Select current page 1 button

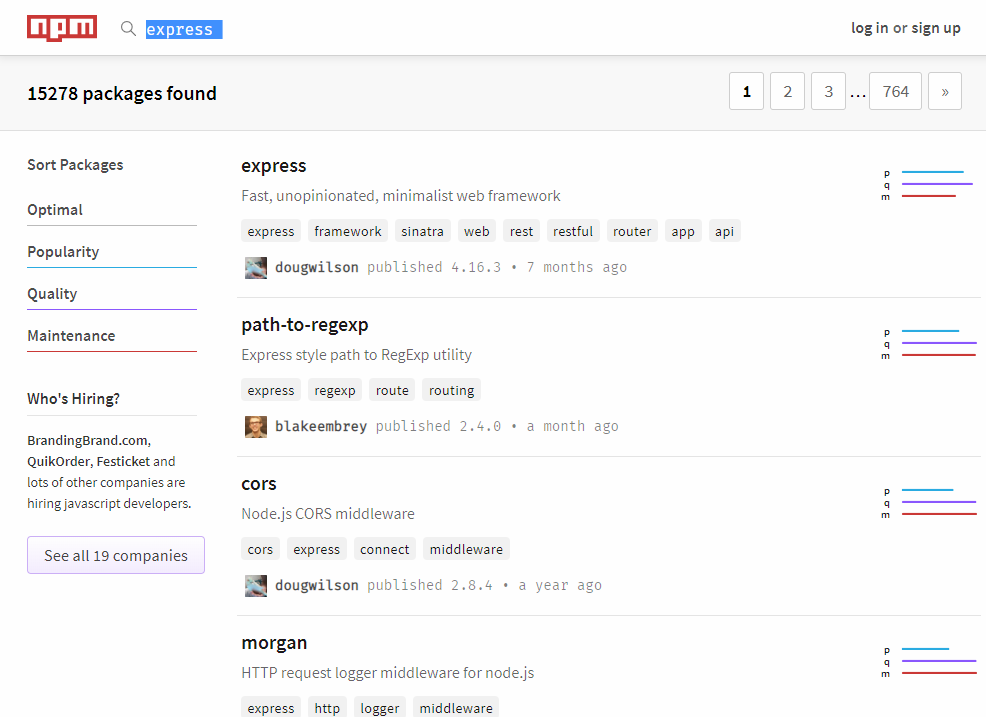(746, 91)
